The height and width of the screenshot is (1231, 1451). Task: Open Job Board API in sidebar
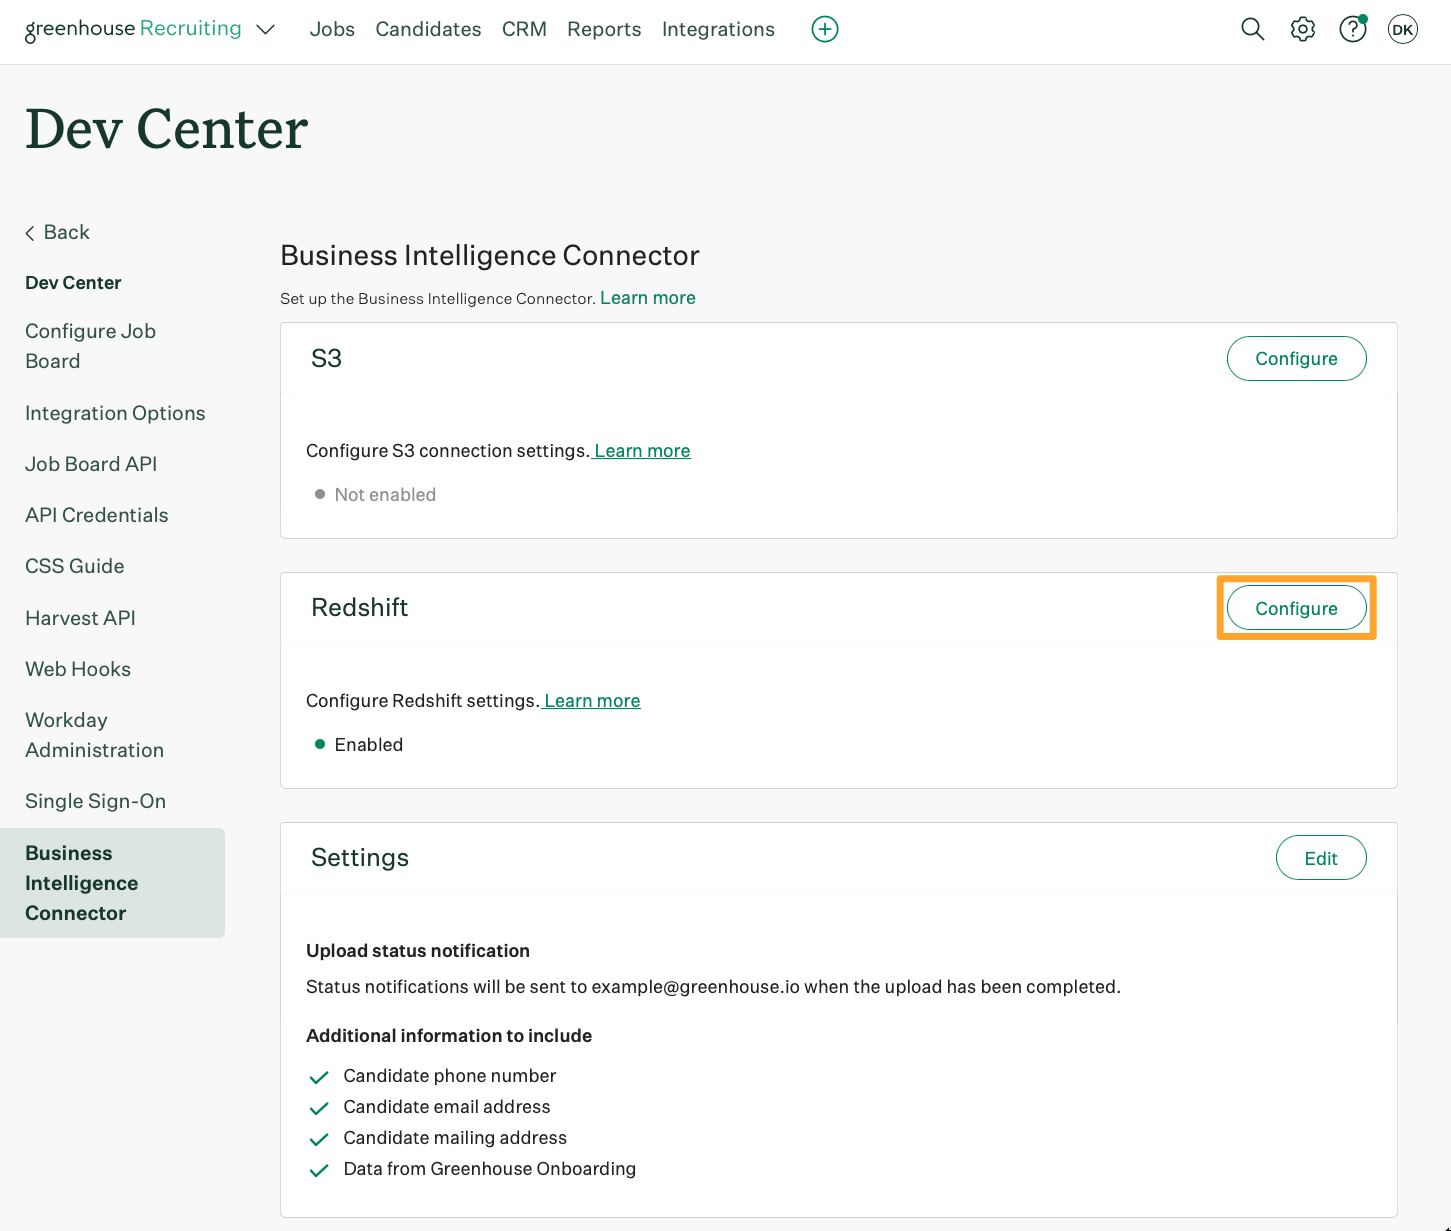(x=91, y=464)
